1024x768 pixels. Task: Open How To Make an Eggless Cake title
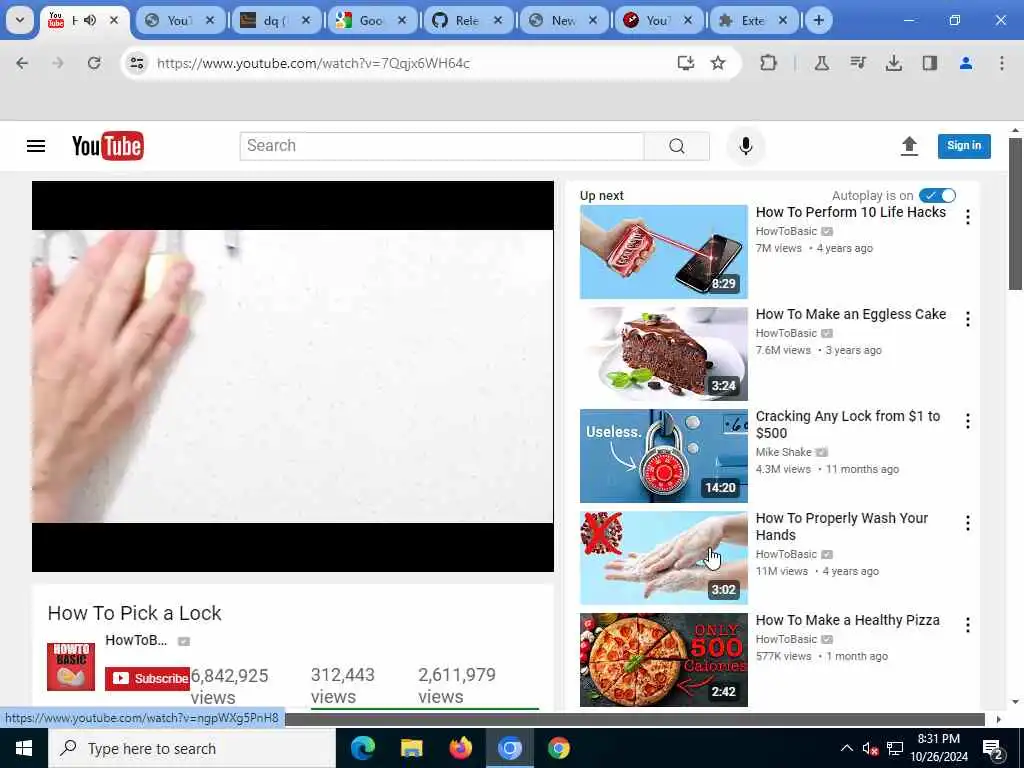tap(850, 314)
